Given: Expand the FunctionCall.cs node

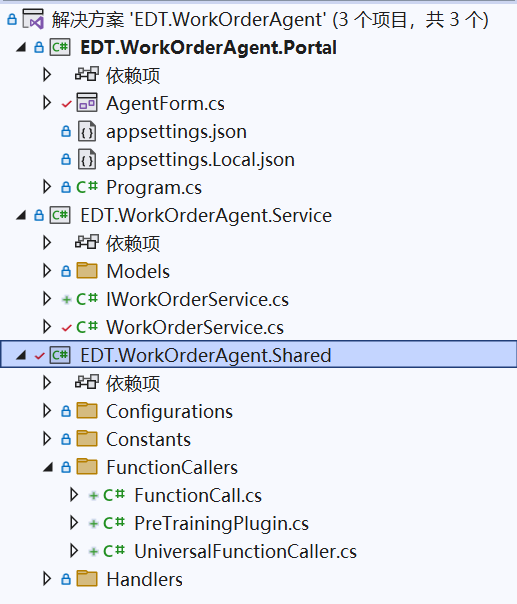Looking at the screenshot, I should coord(74,495).
